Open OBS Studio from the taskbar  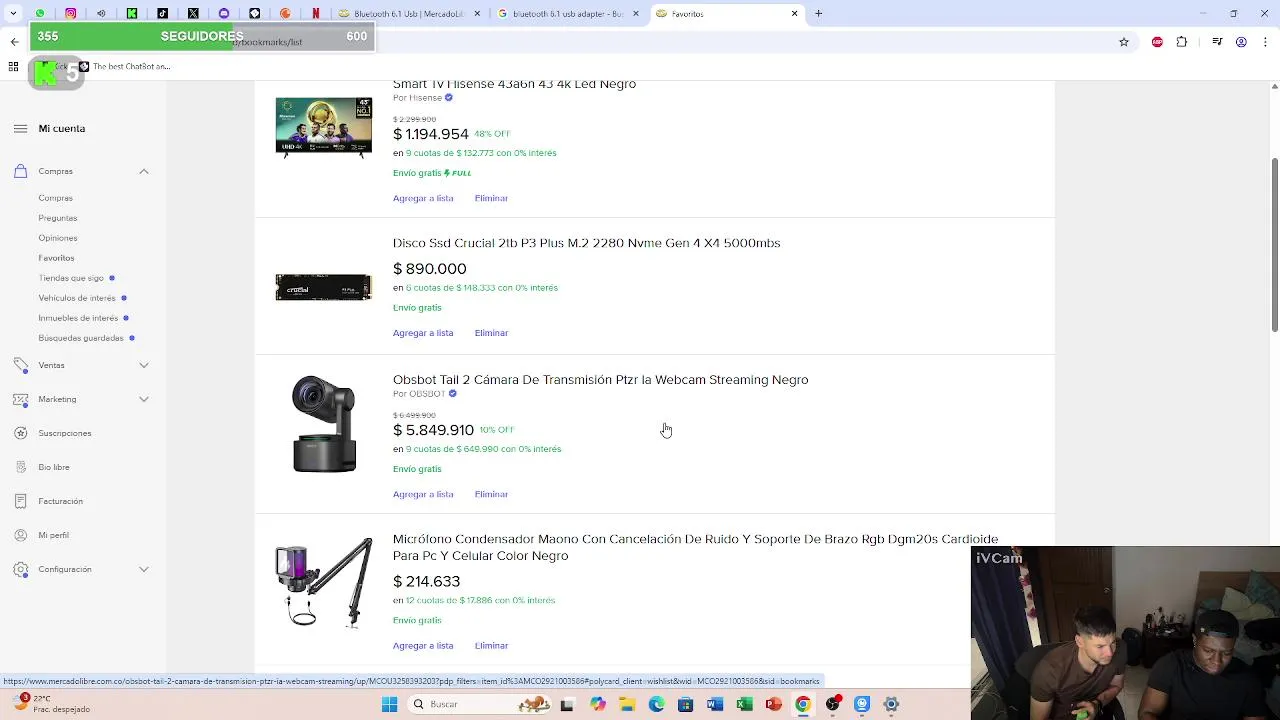(833, 704)
